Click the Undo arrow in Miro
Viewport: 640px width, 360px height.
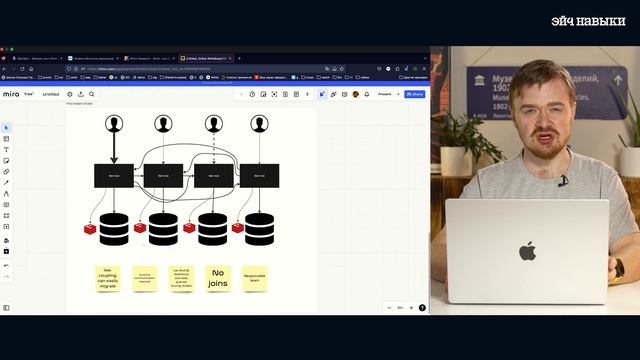[6, 266]
